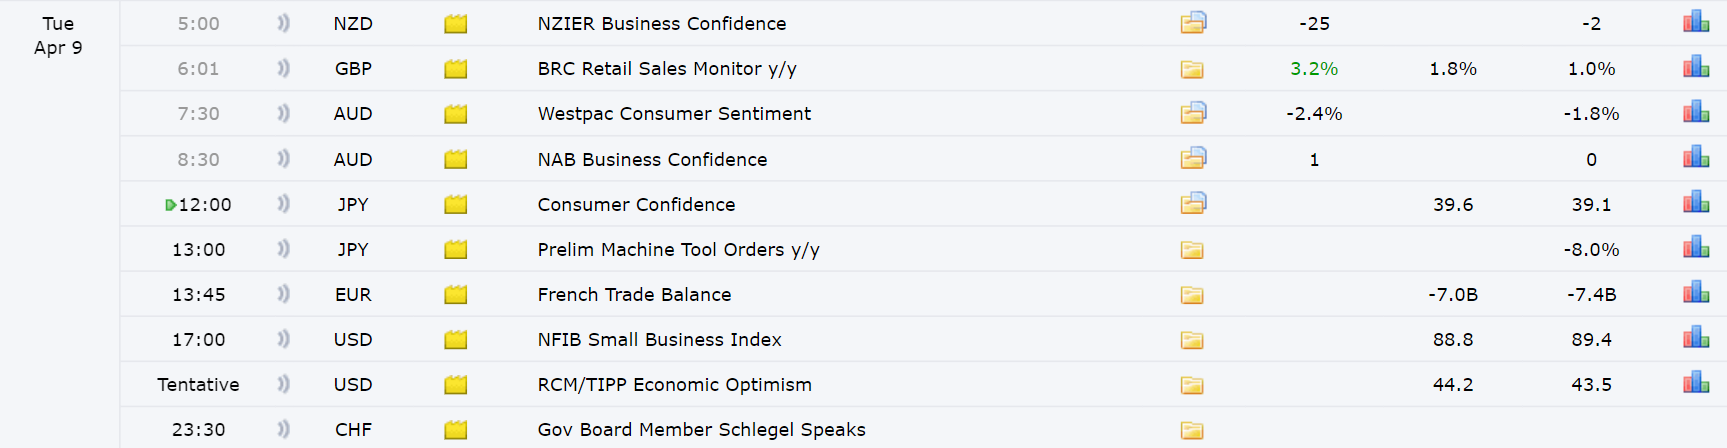Click yellow impact icon for RCM/TIPP Economic Optimism
This screenshot has height=448, width=1727.
pos(456,385)
